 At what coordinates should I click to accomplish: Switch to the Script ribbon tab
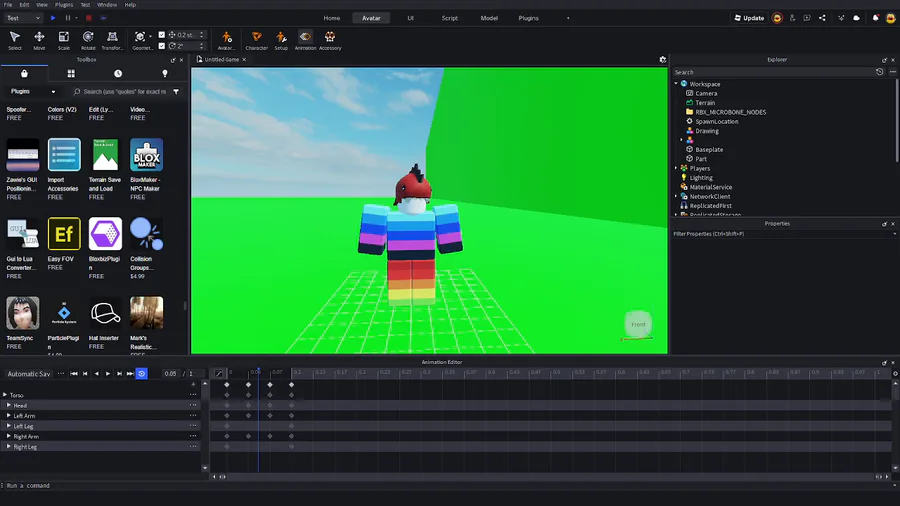pos(449,18)
